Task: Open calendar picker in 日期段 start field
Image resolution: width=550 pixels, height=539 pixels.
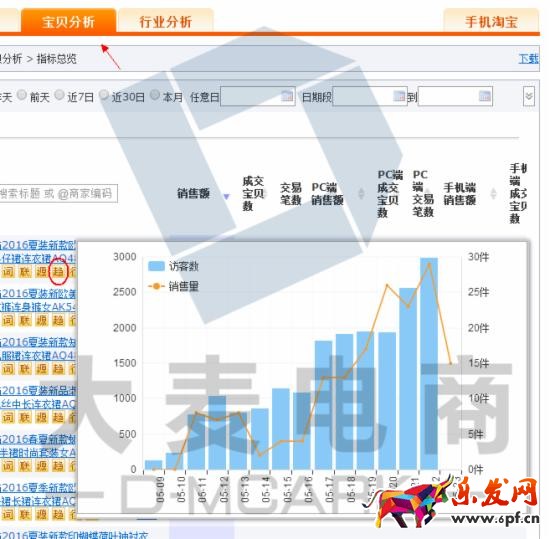Action: (399, 96)
